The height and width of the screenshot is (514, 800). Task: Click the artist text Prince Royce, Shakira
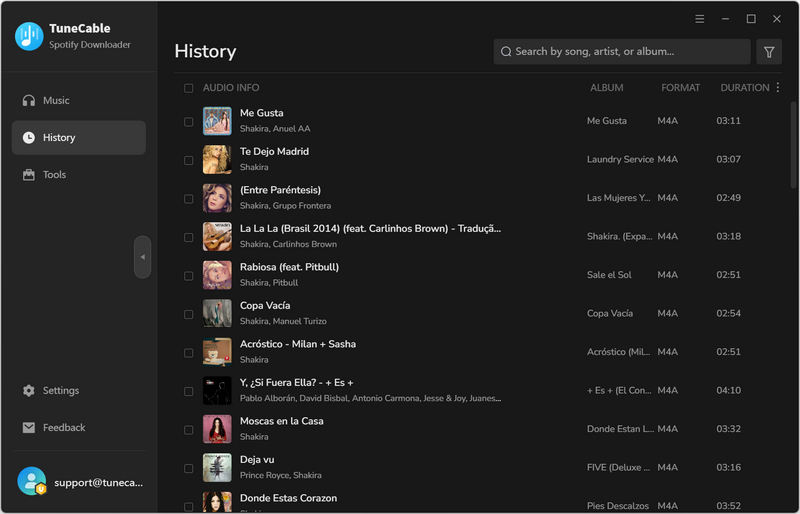pyautogui.click(x=281, y=475)
